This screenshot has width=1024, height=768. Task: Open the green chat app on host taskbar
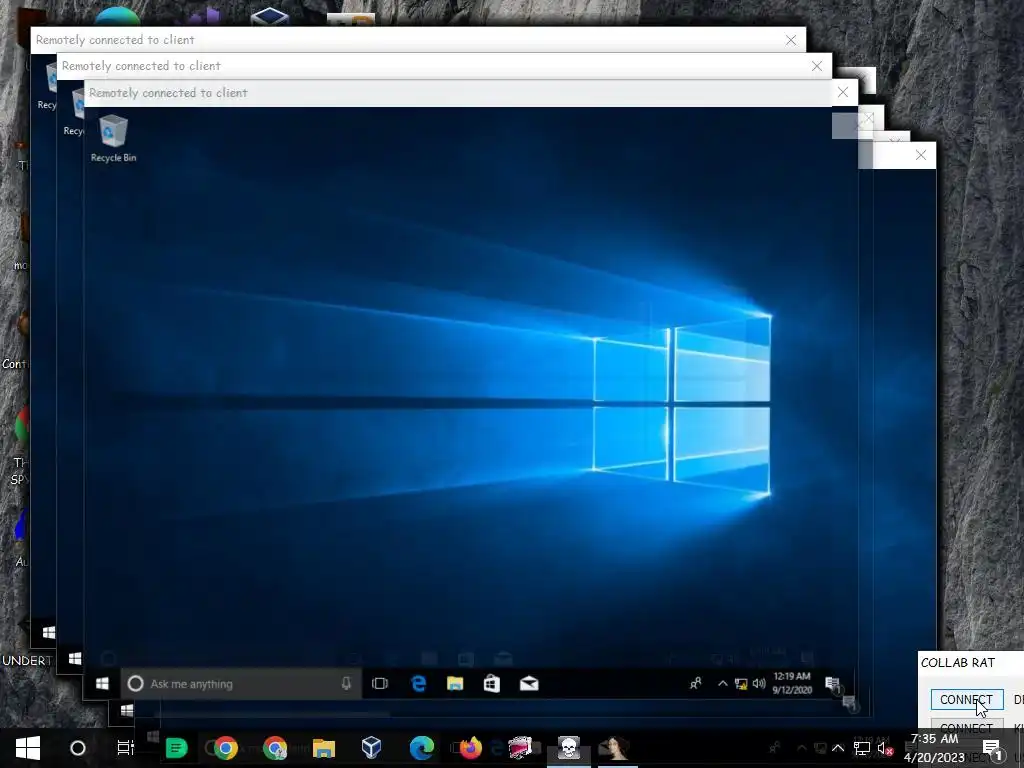point(176,748)
